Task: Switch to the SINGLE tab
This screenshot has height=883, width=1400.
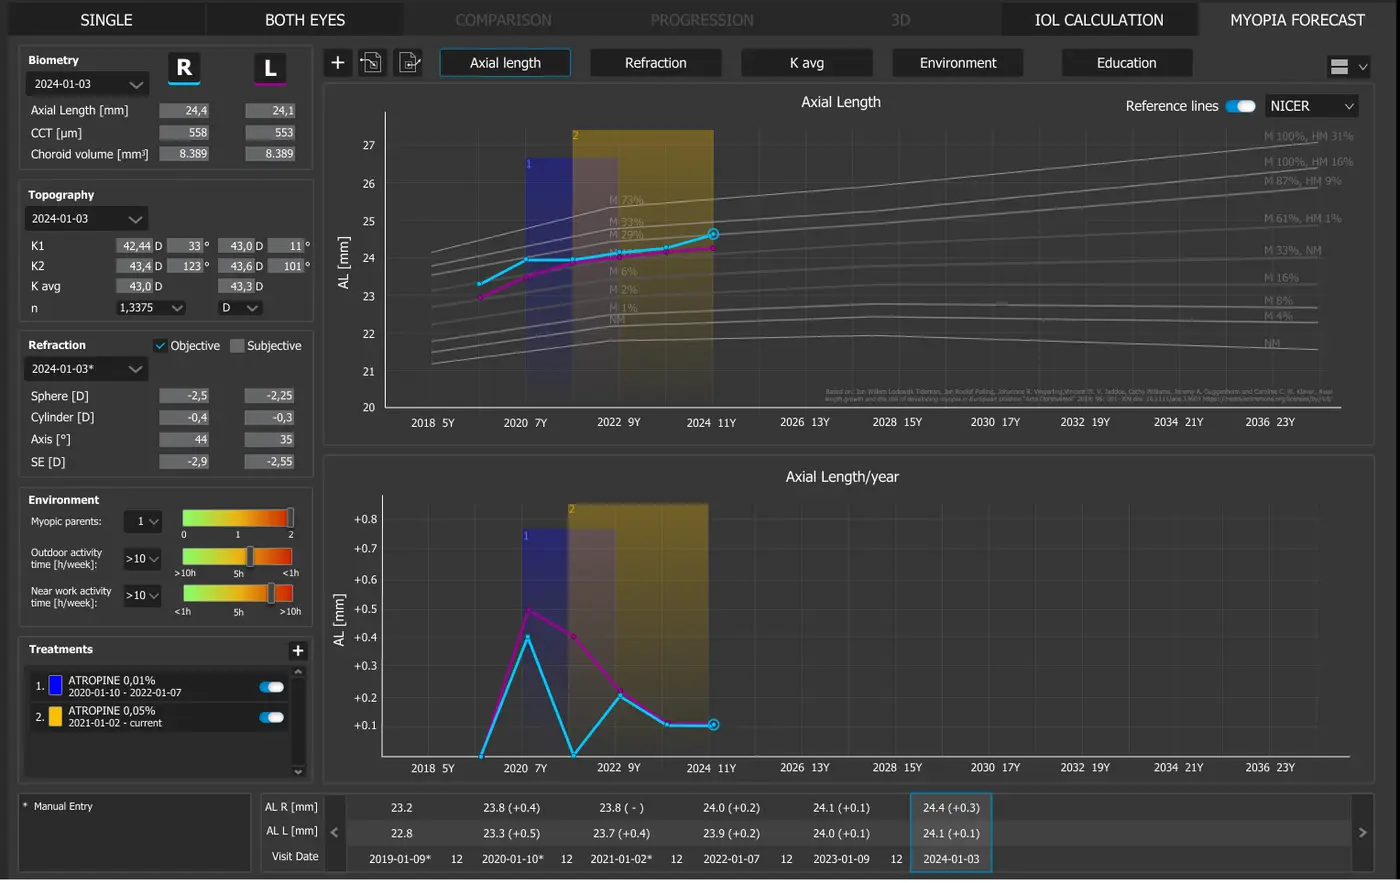Action: coord(106,20)
